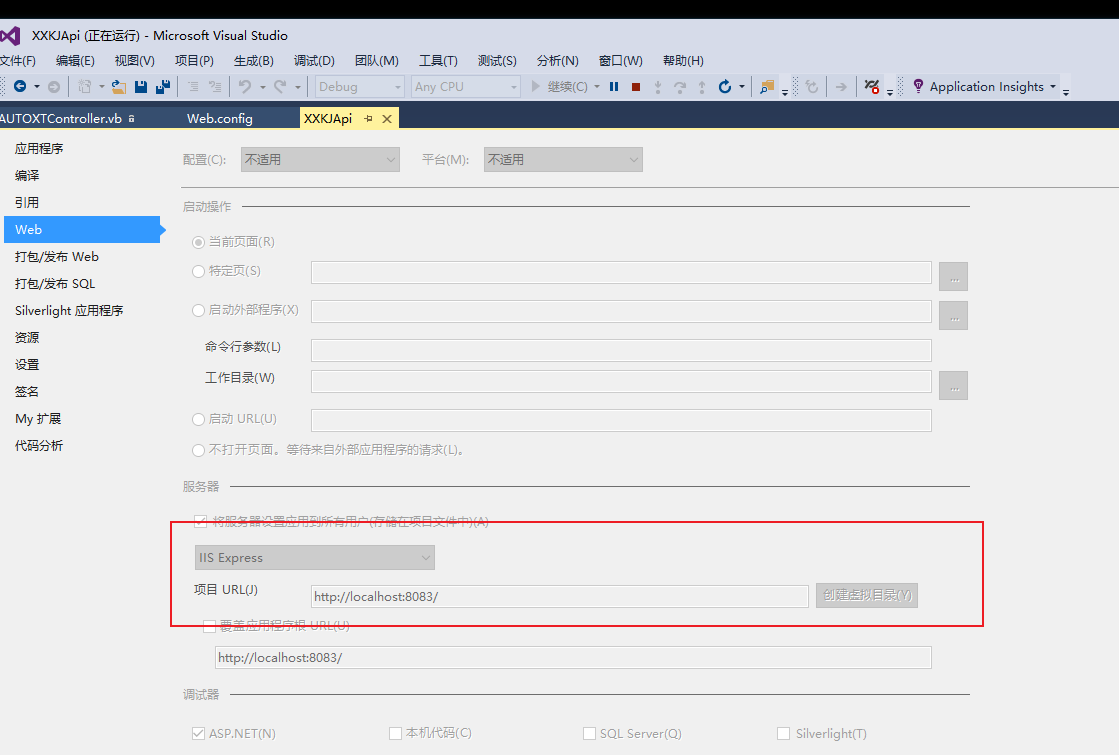This screenshot has width=1119, height=755.
Task: Open the 帮助(H) menu
Action: click(683, 61)
